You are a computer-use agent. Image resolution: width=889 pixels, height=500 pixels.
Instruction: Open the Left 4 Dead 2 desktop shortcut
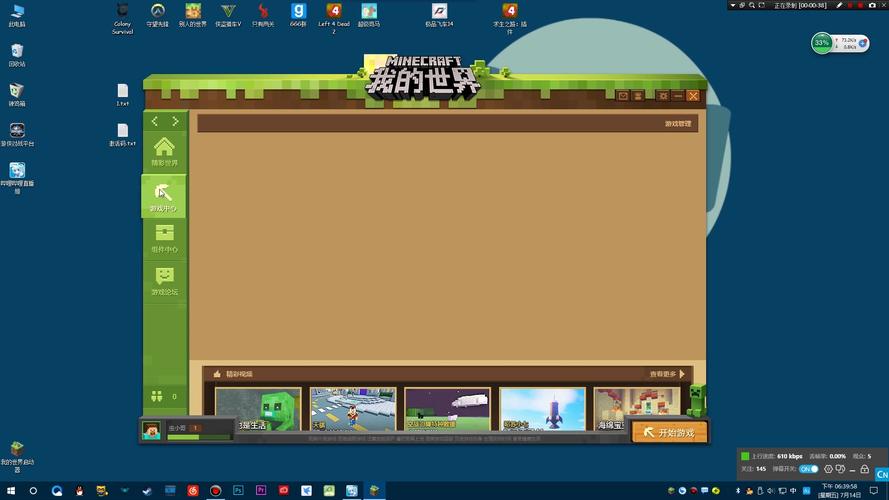tap(334, 15)
